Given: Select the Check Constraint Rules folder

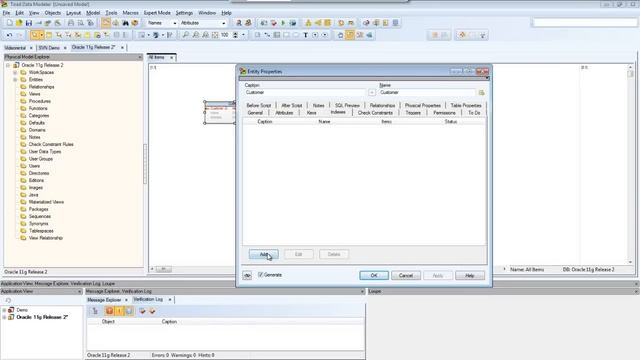Looking at the screenshot, I should [x=51, y=144].
